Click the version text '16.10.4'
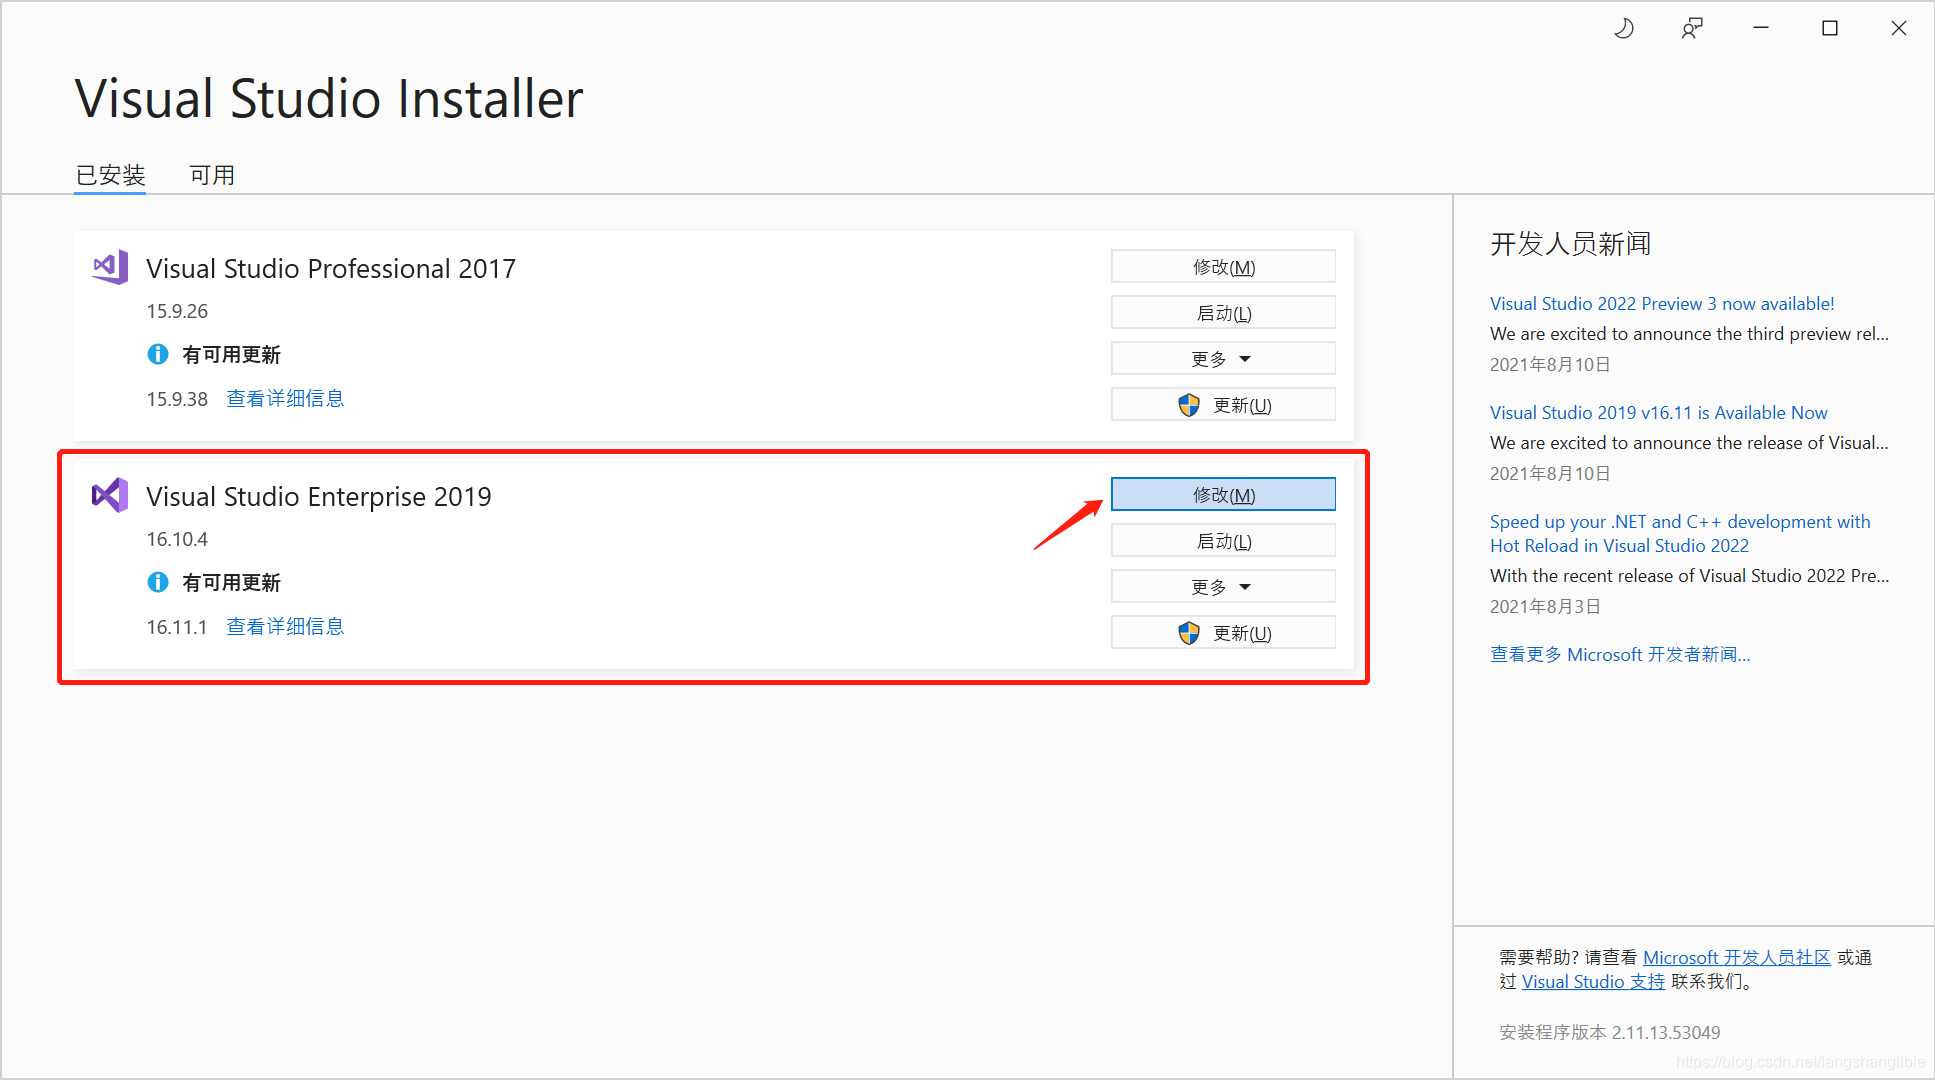1935x1080 pixels. coord(177,539)
